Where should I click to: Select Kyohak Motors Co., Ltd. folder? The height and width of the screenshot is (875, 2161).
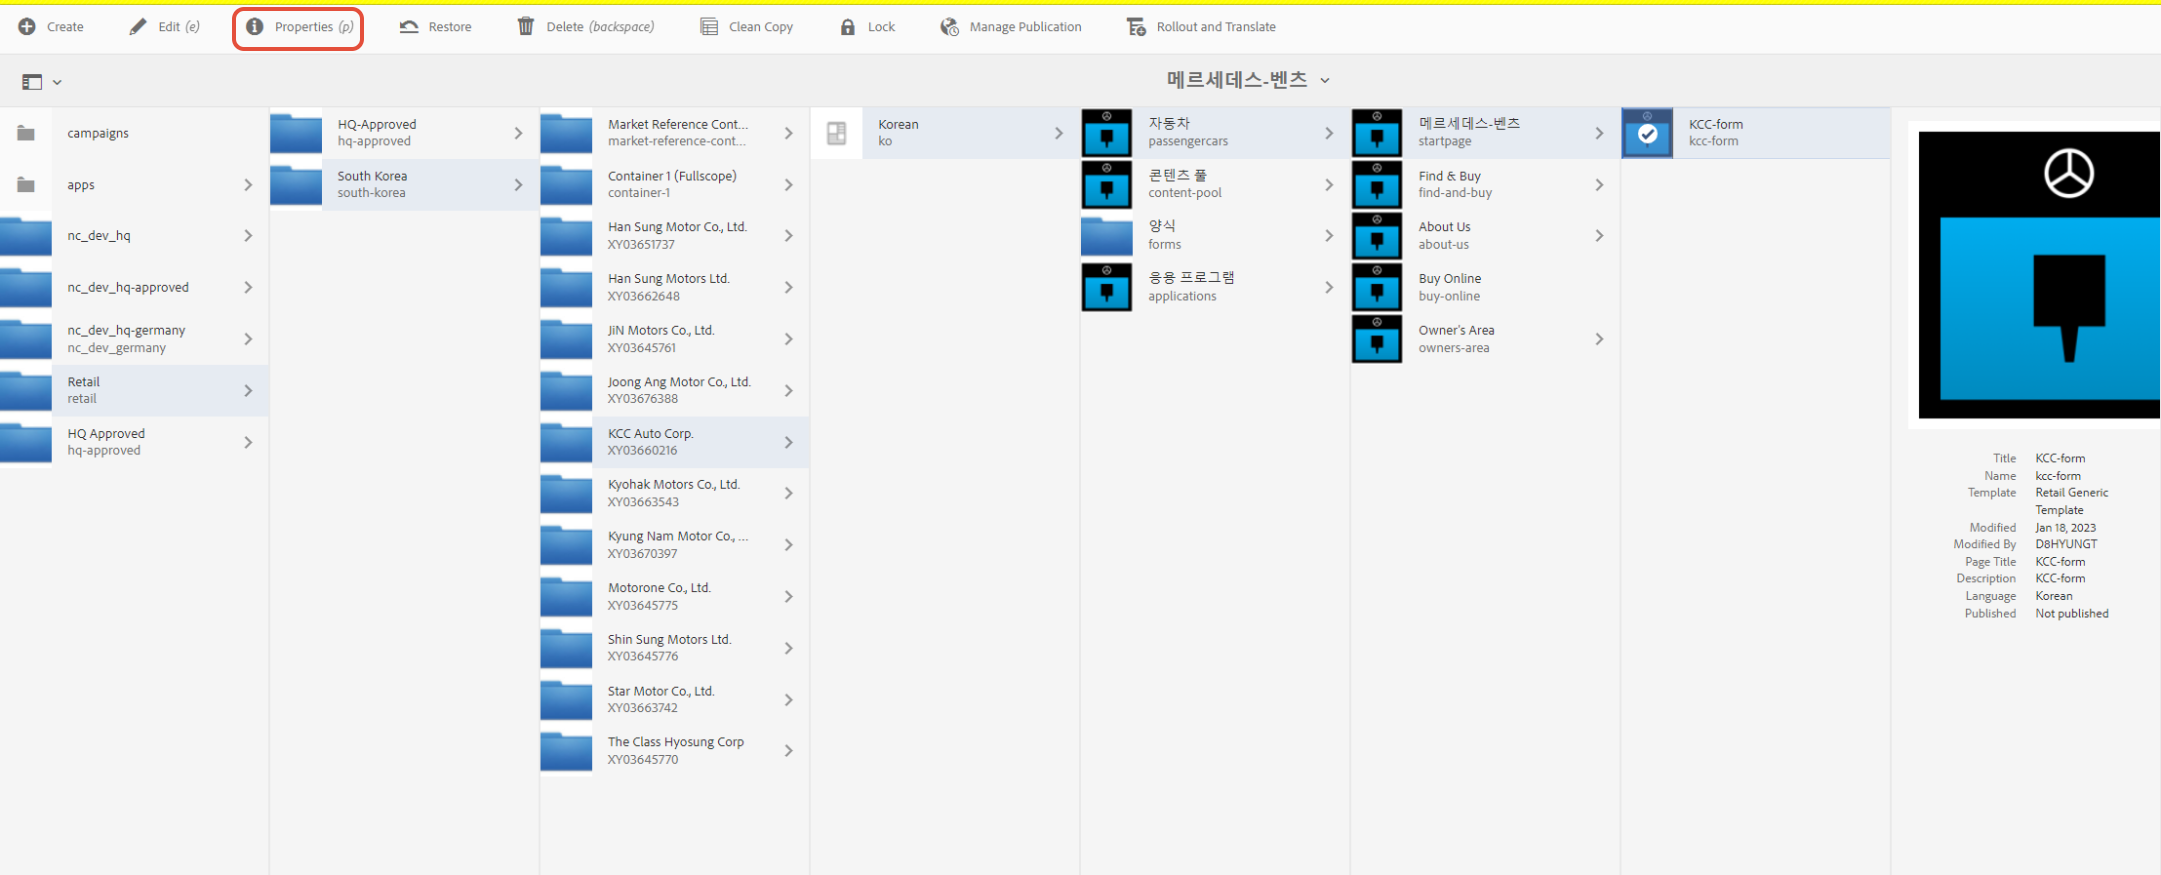[x=674, y=493]
